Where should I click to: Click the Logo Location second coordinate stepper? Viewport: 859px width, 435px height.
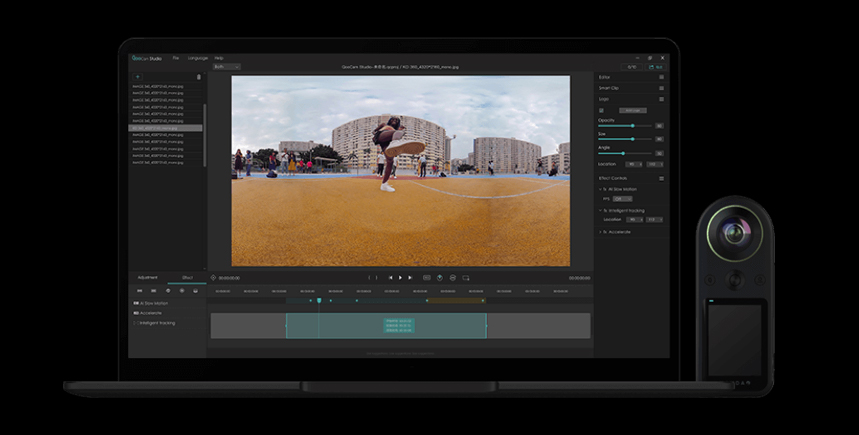click(x=655, y=164)
